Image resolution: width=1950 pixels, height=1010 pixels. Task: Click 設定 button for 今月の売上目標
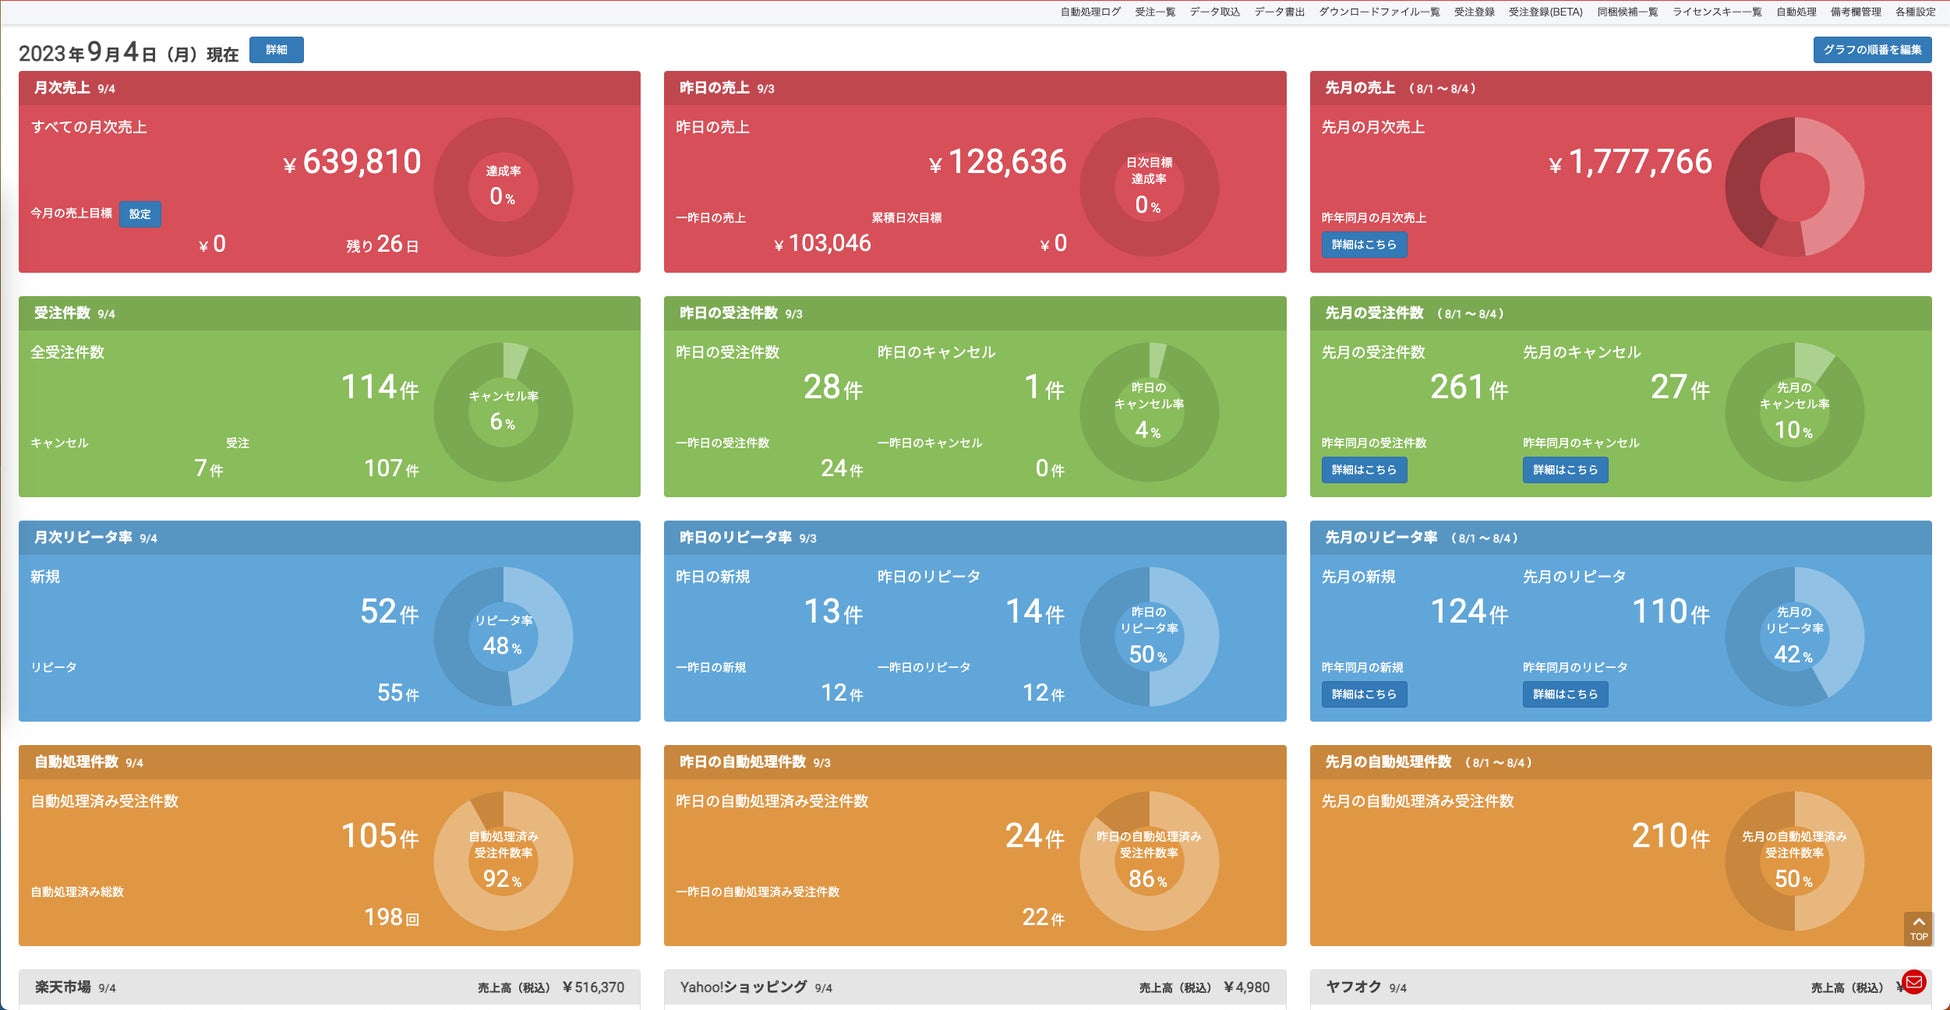pyautogui.click(x=140, y=214)
